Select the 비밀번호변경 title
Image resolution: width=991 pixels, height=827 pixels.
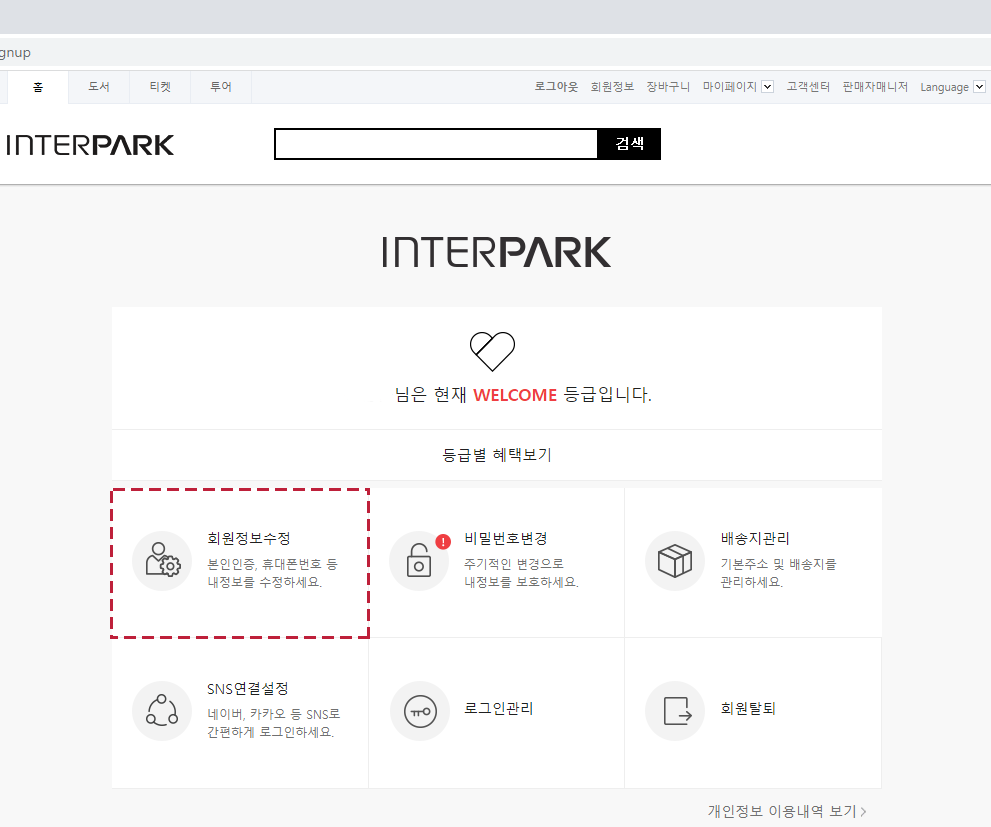[x=506, y=538]
